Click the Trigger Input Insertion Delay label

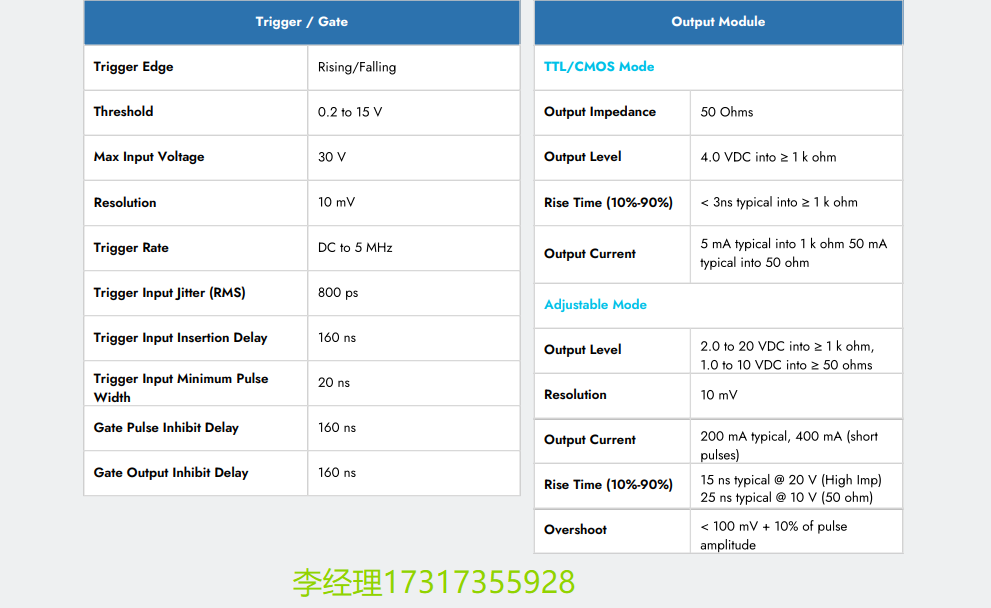coord(180,338)
